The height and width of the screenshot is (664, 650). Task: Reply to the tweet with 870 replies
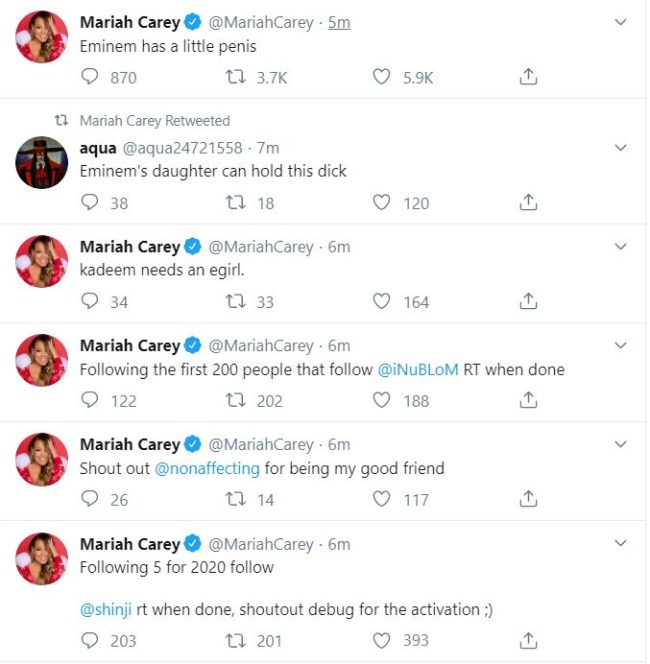pyautogui.click(x=90, y=77)
